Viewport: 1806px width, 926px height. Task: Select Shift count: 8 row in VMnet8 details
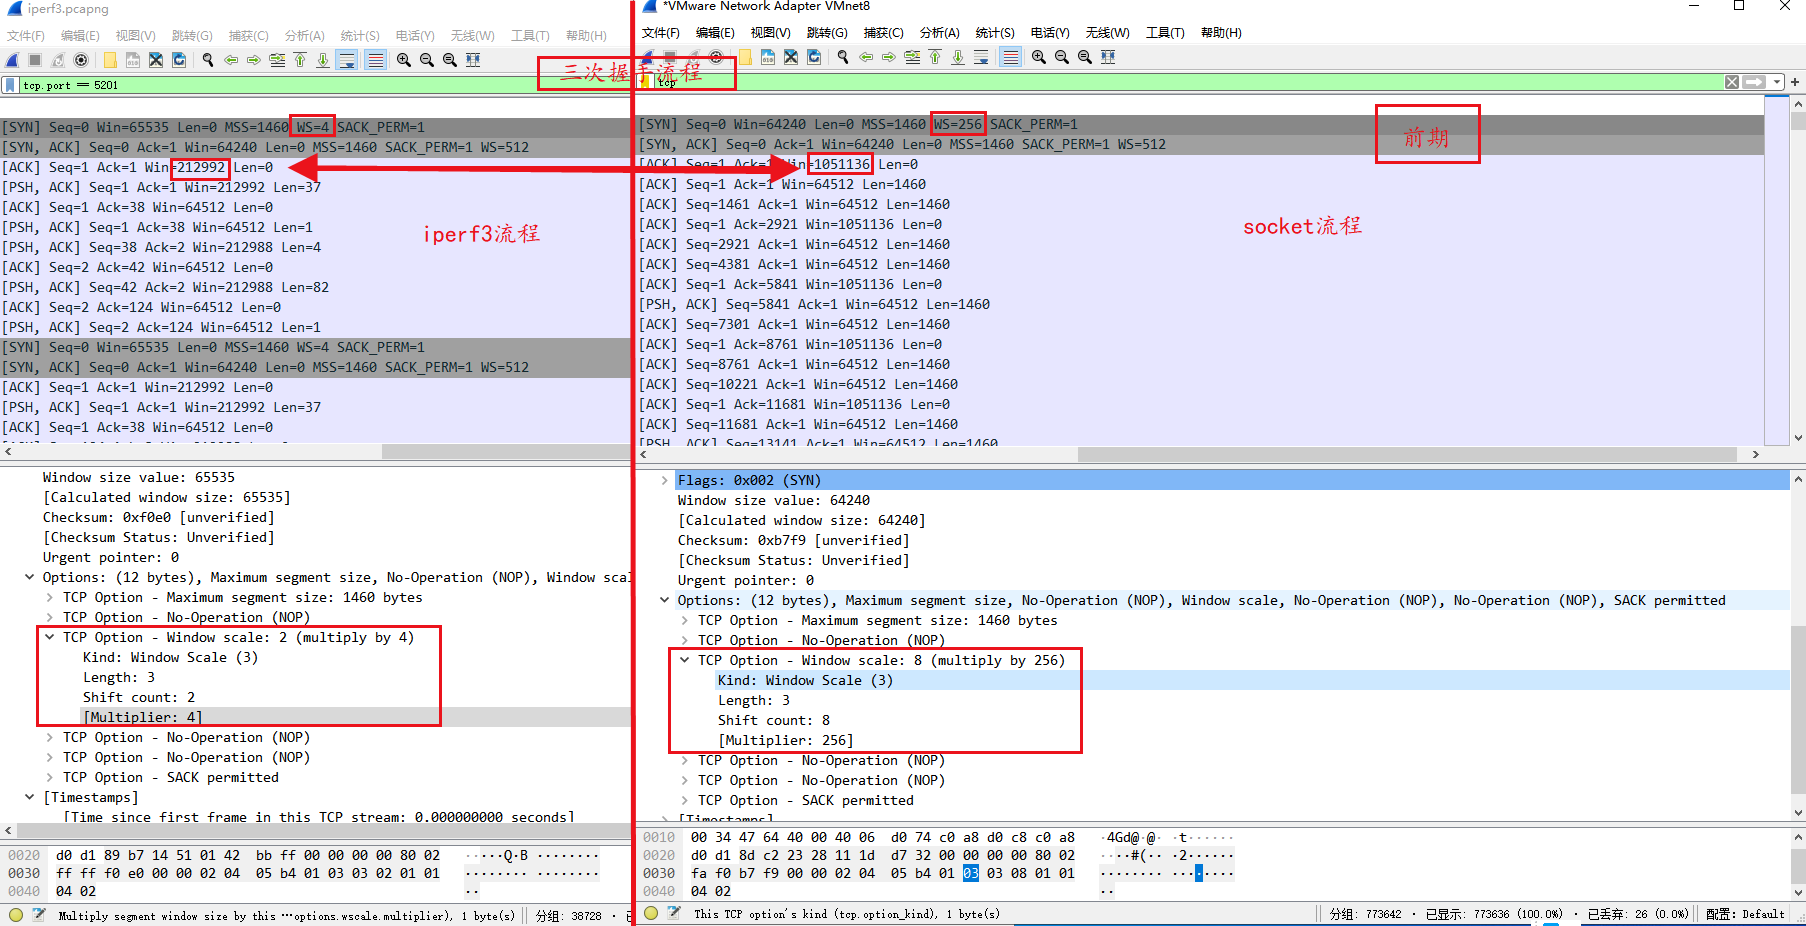pyautogui.click(x=774, y=720)
